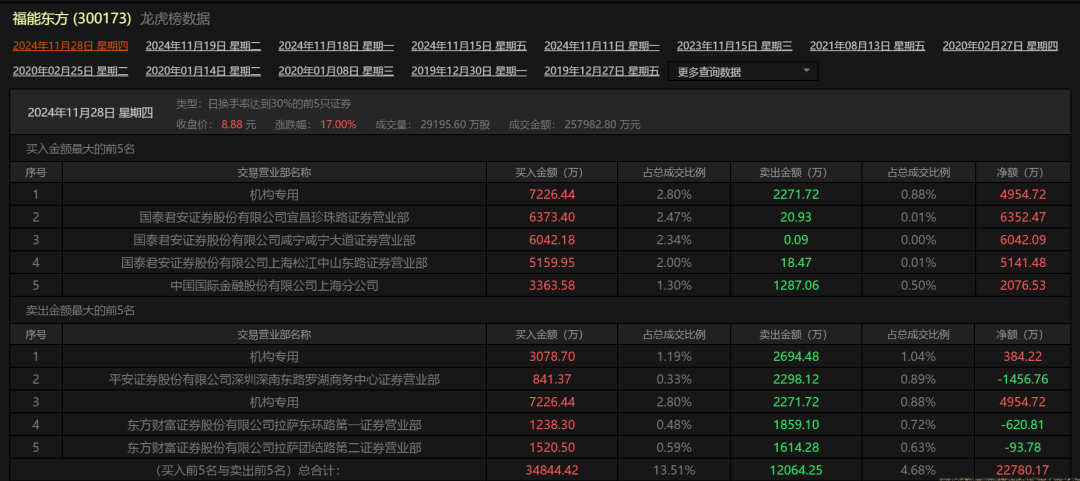The height and width of the screenshot is (481, 1080).
Task: Click 中国国际金融股份有限公司上海分公司 name
Action: click(274, 285)
